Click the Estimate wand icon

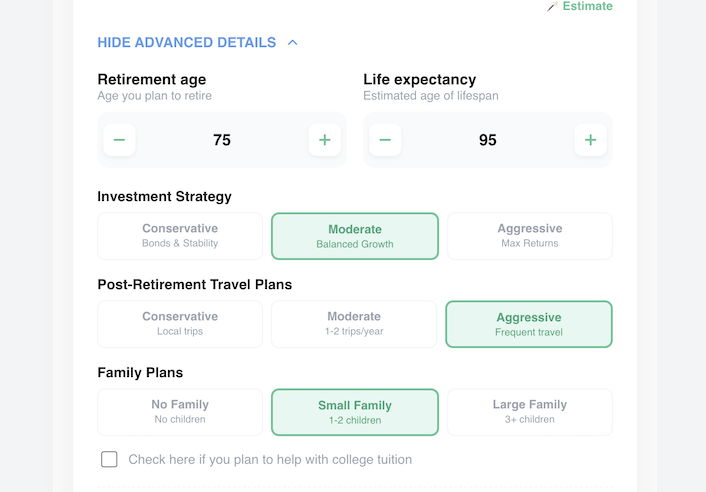[552, 7]
